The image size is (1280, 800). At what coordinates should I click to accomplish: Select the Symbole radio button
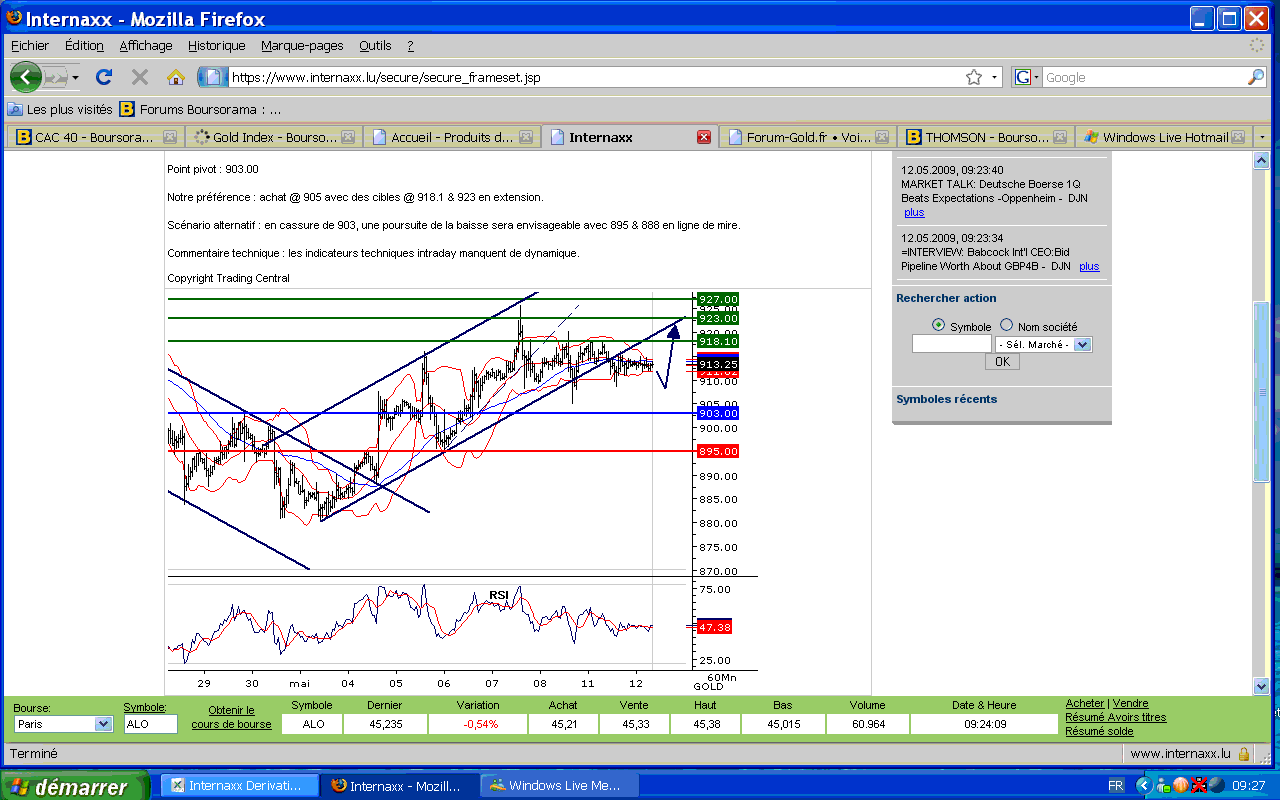938,326
